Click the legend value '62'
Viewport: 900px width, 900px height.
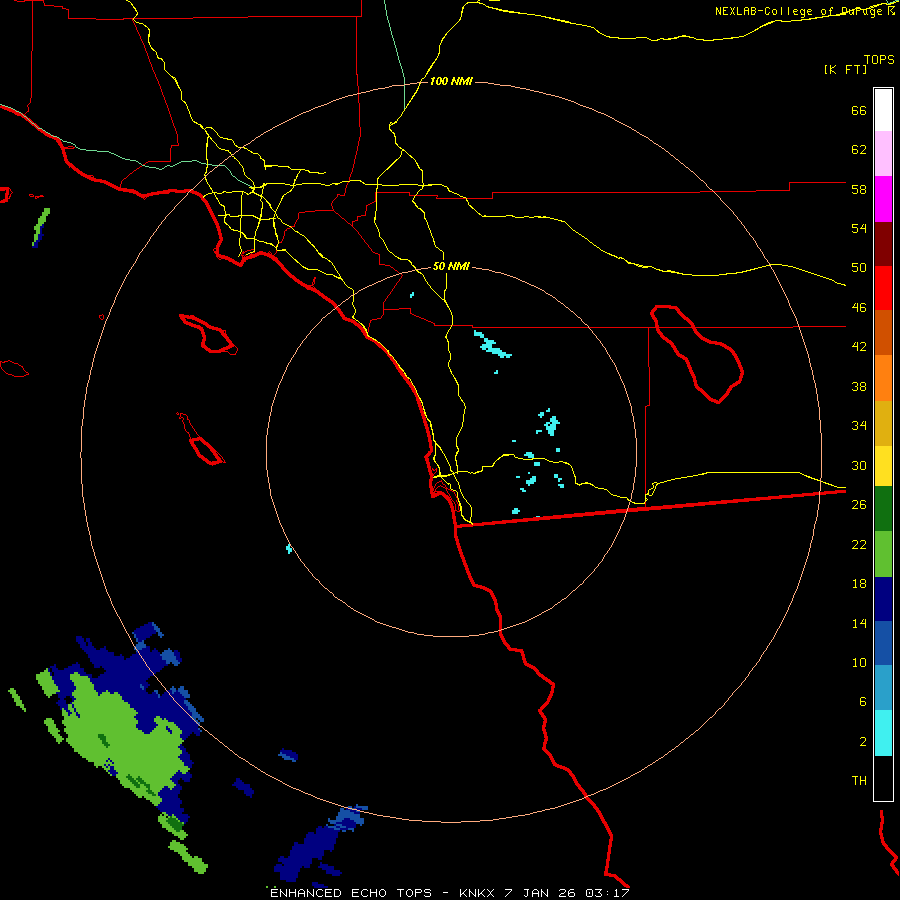859,150
